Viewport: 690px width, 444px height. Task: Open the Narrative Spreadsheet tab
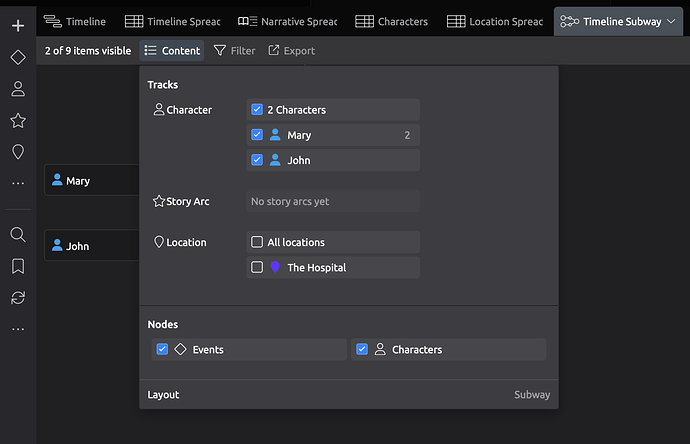(286, 21)
